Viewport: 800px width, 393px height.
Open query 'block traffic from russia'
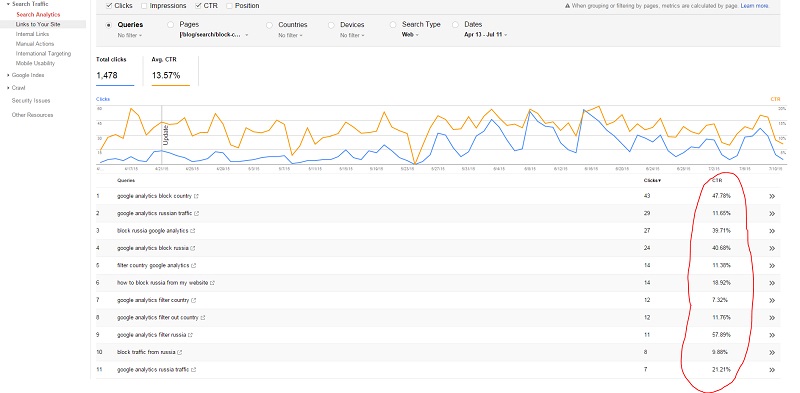point(146,352)
